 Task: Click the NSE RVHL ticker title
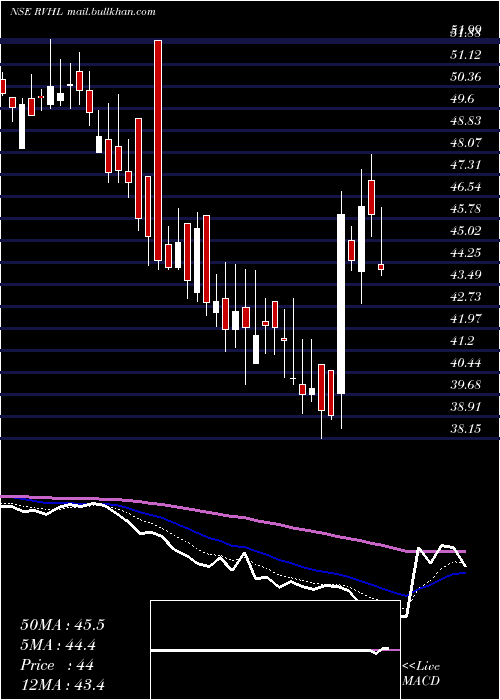(36, 12)
